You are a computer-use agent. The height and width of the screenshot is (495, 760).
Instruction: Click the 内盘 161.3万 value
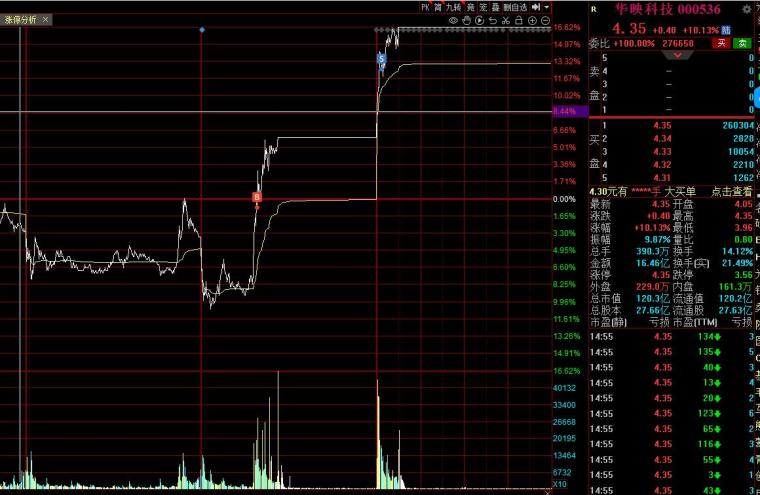tap(736, 287)
